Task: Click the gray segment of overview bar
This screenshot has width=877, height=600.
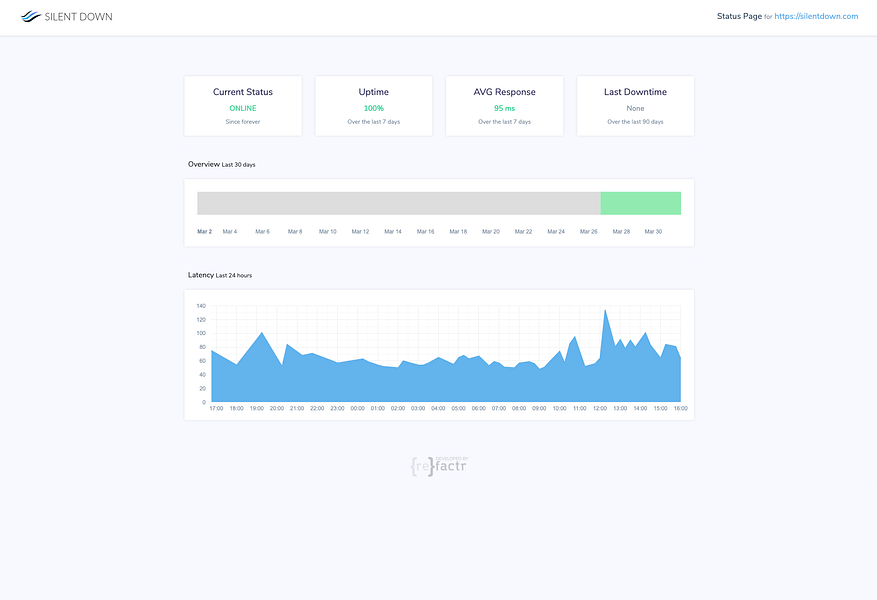Action: [x=399, y=203]
